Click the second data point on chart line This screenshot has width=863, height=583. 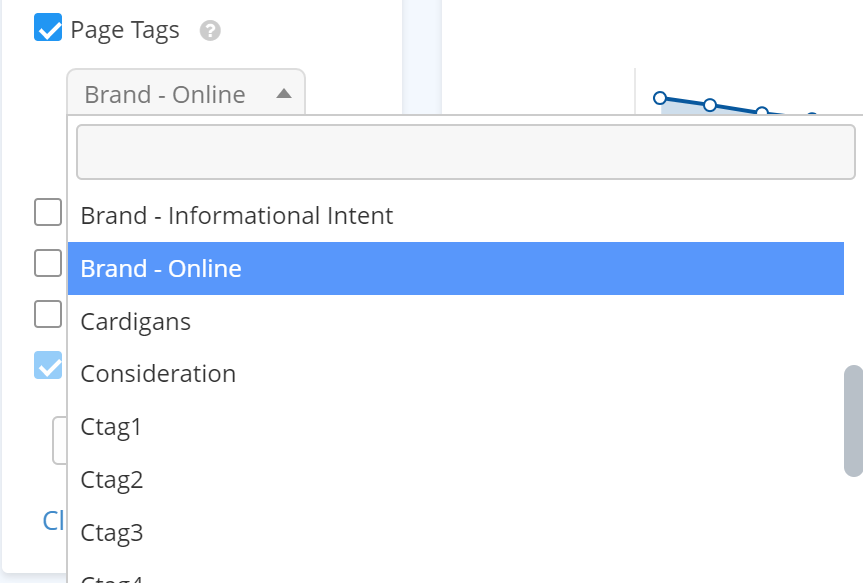[x=710, y=105]
